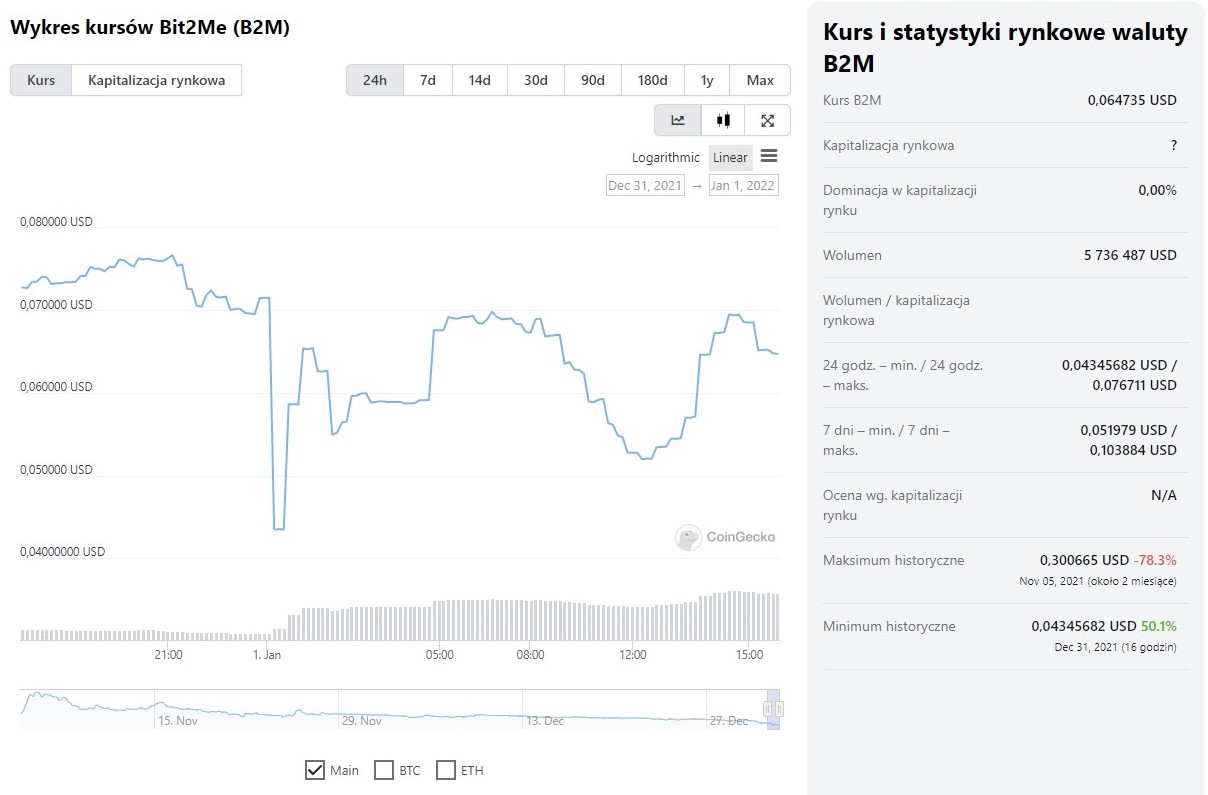Switch to Kapitalizacja rynkowa tab

(x=156, y=80)
